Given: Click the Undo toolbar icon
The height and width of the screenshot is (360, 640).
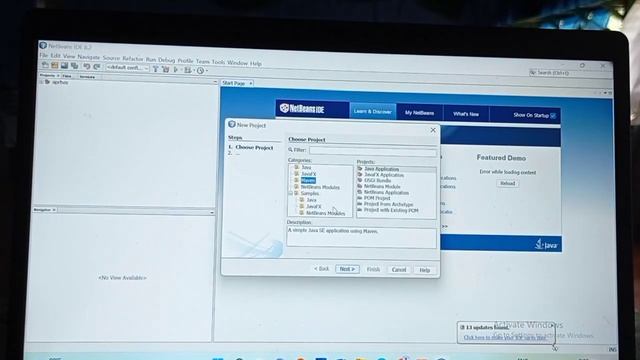Looking at the screenshot, I should (x=87, y=67).
